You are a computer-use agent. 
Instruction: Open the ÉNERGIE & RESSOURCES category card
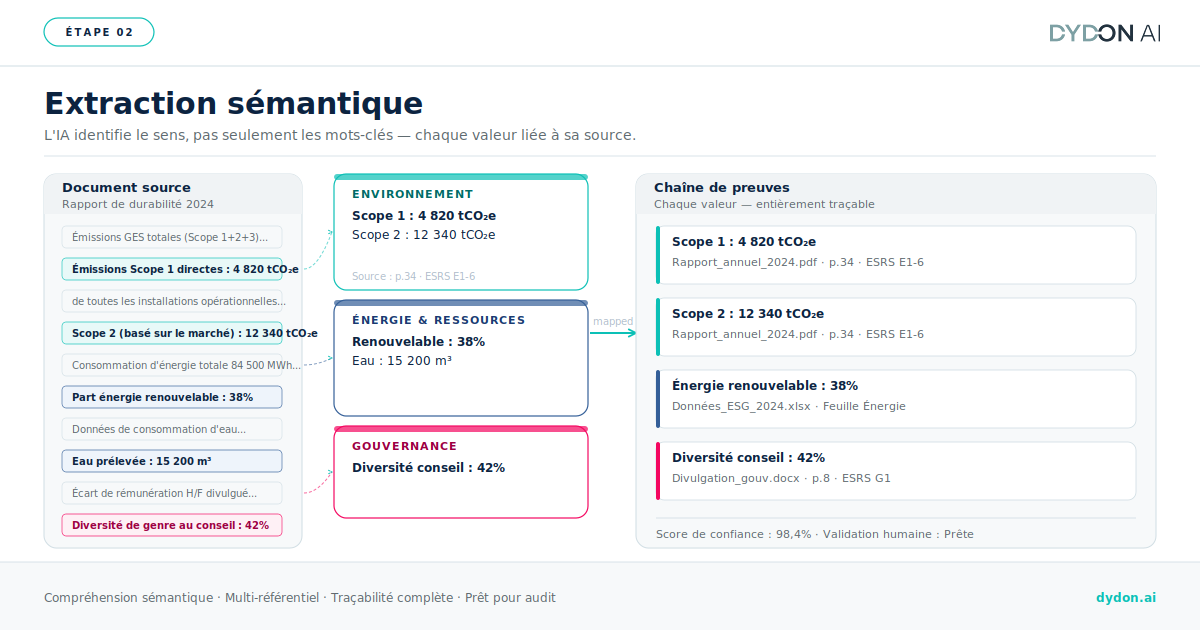460,358
